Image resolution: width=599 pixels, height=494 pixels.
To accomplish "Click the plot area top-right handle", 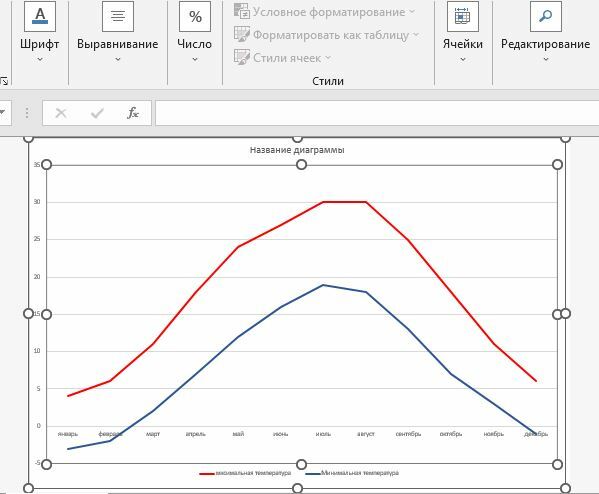I will click(x=557, y=165).
